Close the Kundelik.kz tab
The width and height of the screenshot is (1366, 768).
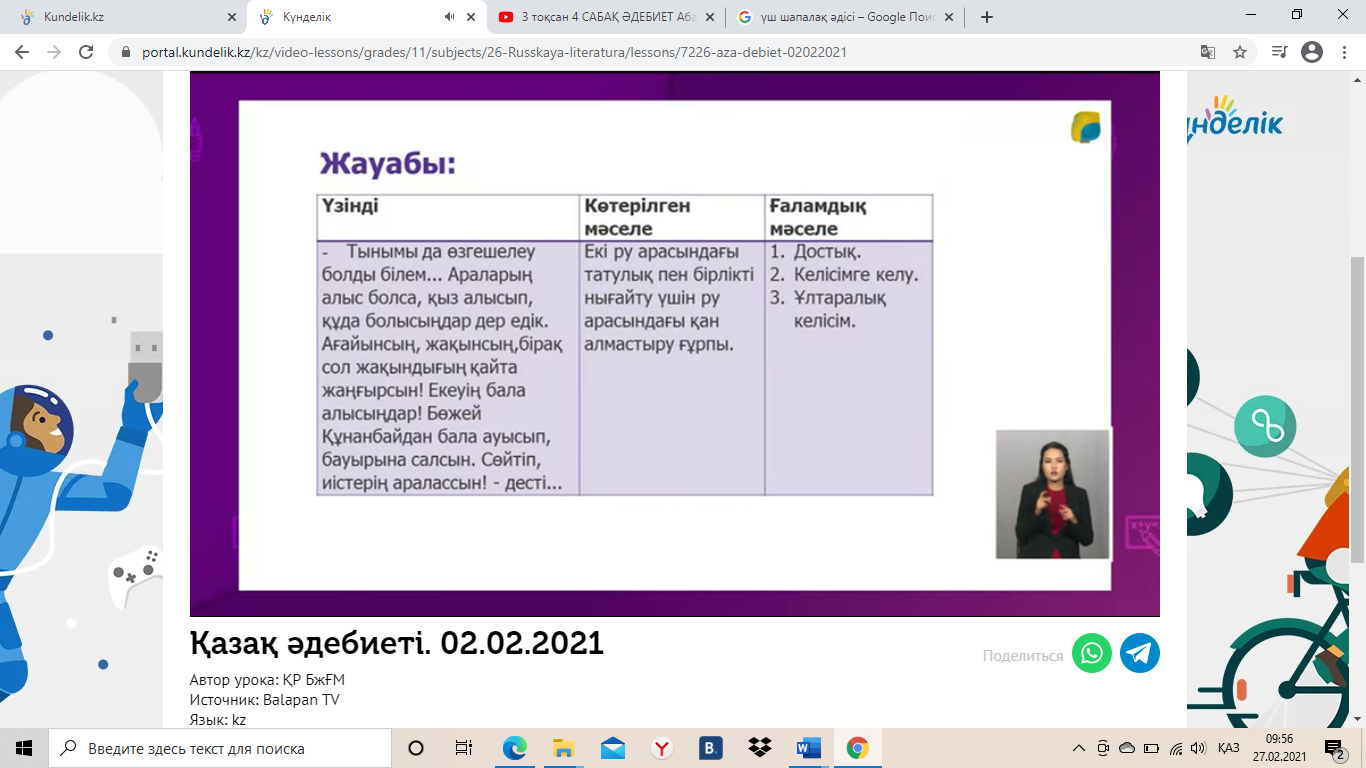(232, 17)
